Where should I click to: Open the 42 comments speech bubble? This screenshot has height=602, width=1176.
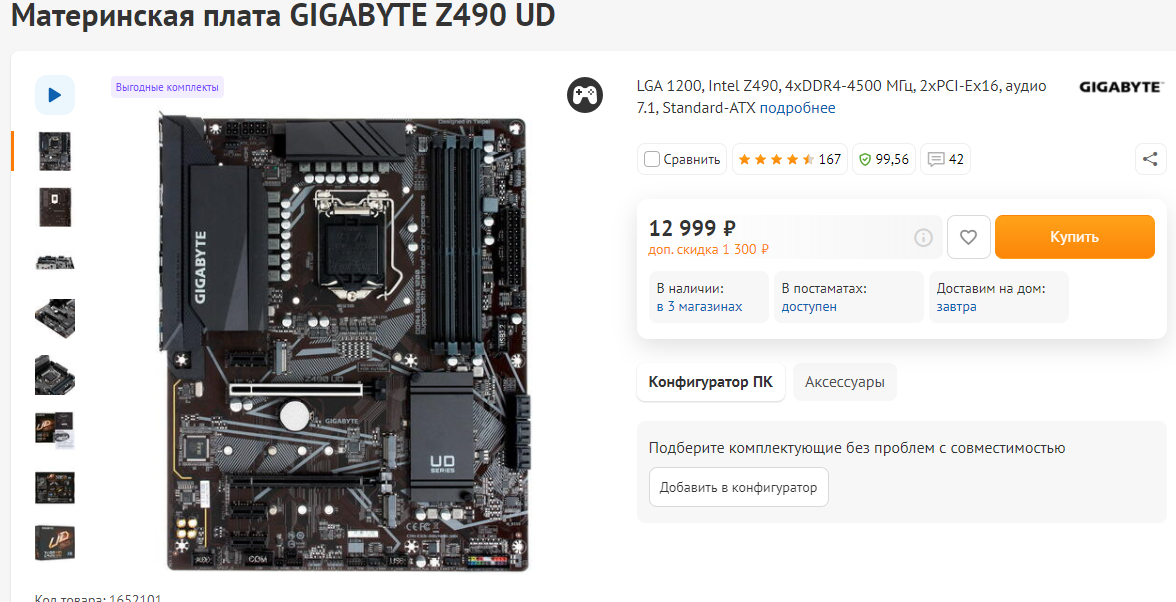(946, 159)
